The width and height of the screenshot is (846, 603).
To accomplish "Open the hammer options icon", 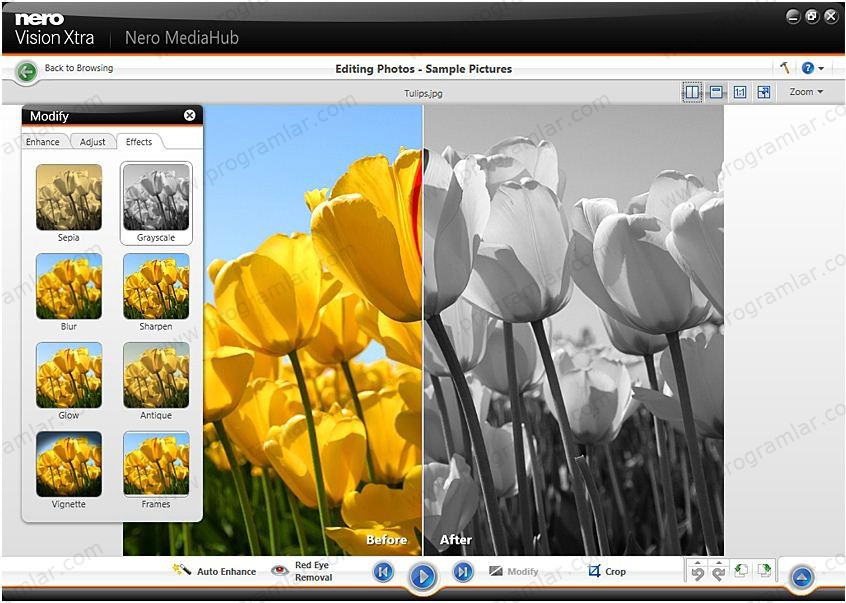I will [x=785, y=68].
